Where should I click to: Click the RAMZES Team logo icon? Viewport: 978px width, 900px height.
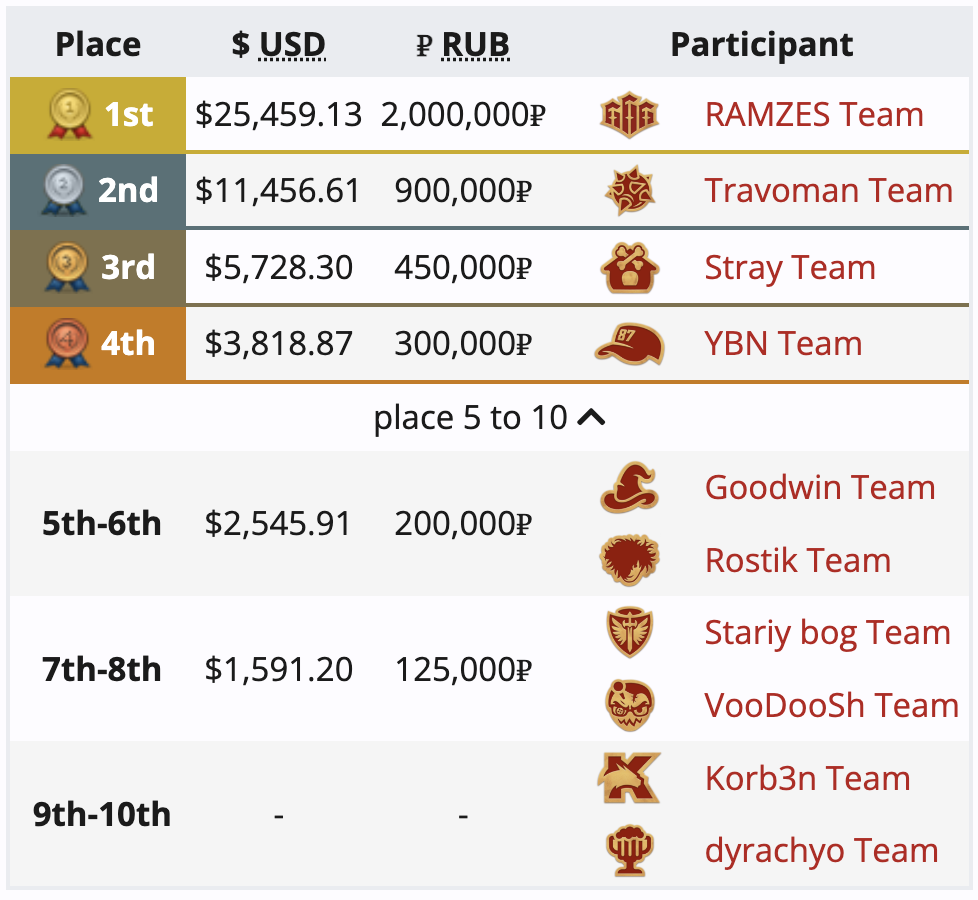[629, 115]
